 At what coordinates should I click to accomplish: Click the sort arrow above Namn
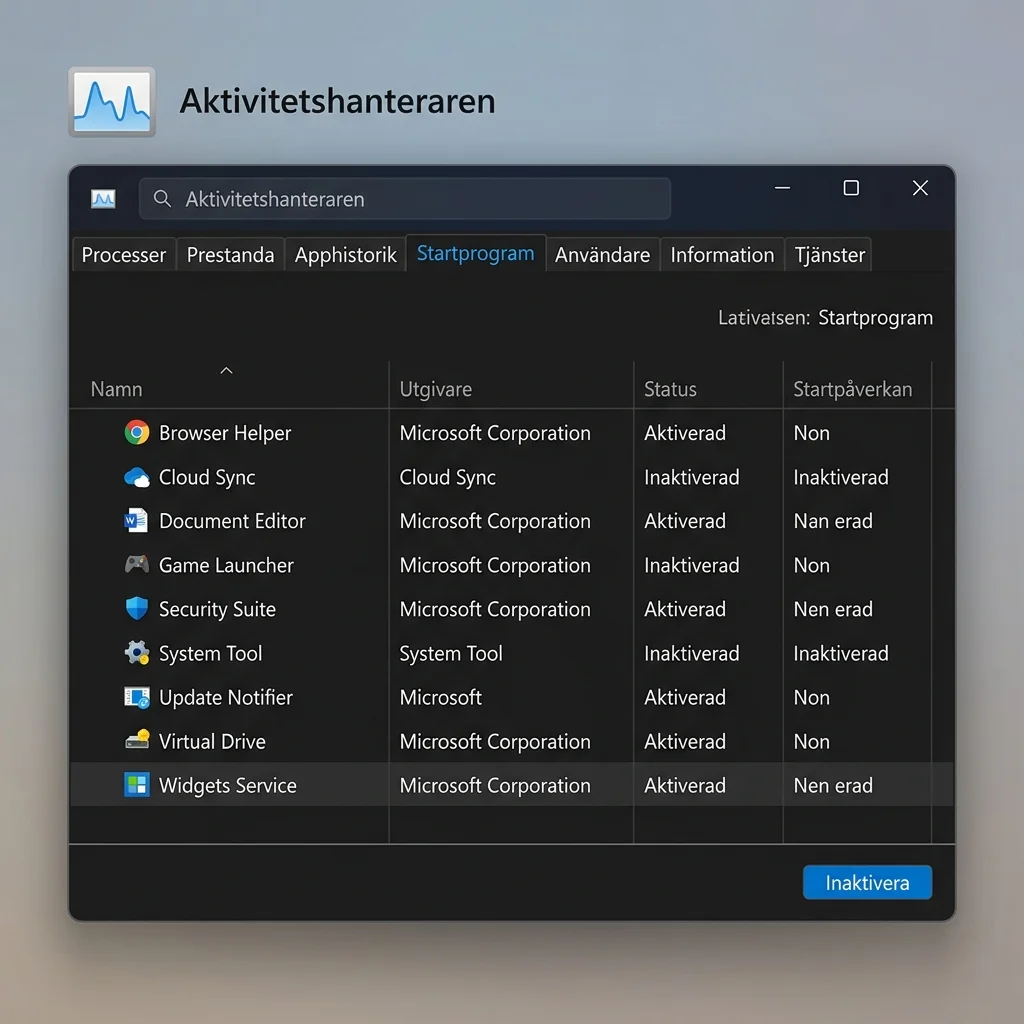click(x=226, y=370)
